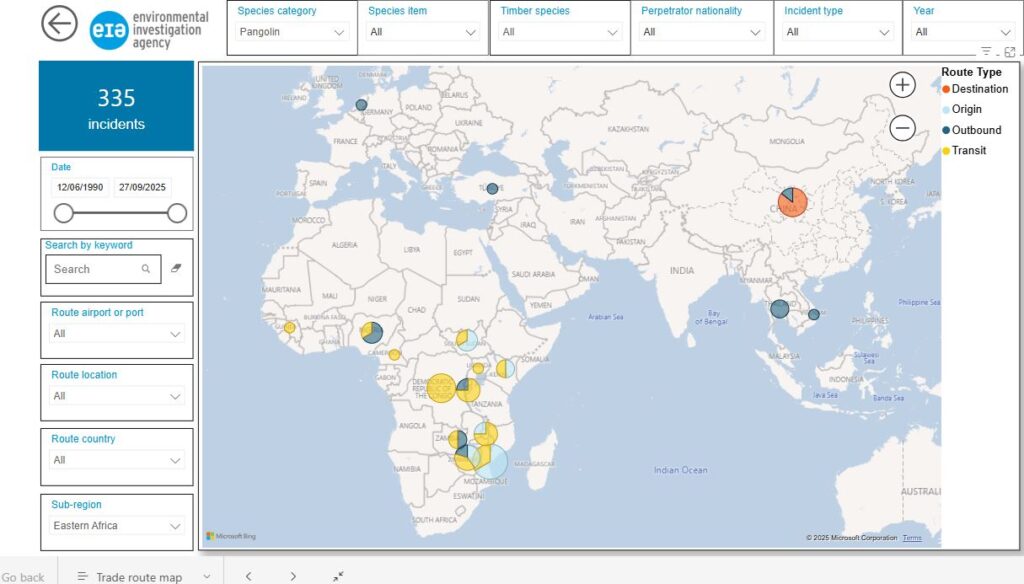Toggle Transit in Route Type legend
Screen dimensions: 1024x584
[x=968, y=150]
